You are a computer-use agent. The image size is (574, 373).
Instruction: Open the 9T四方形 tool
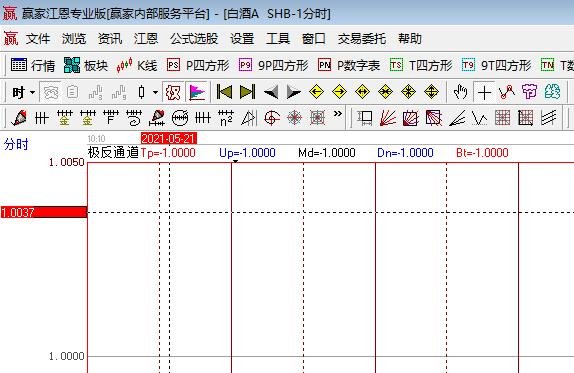coord(496,65)
